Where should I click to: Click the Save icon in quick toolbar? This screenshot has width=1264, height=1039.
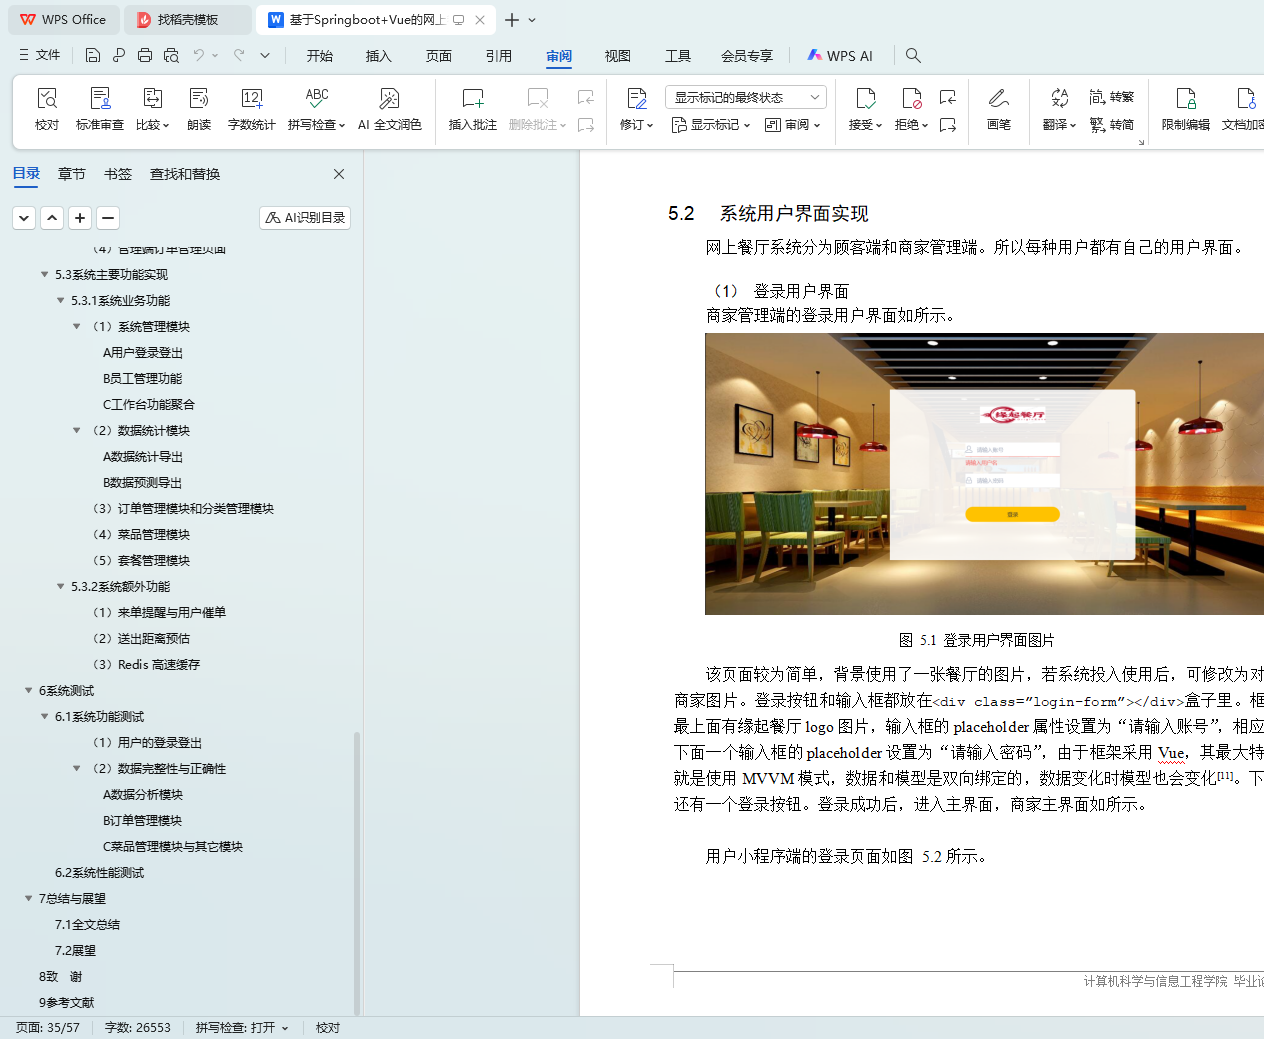point(93,55)
